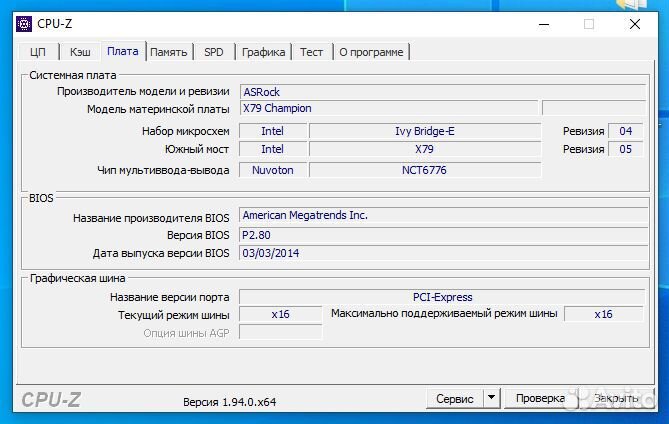Click the BIOS version P2.80 value
Image resolution: width=669 pixels, height=424 pixels.
coord(444,235)
